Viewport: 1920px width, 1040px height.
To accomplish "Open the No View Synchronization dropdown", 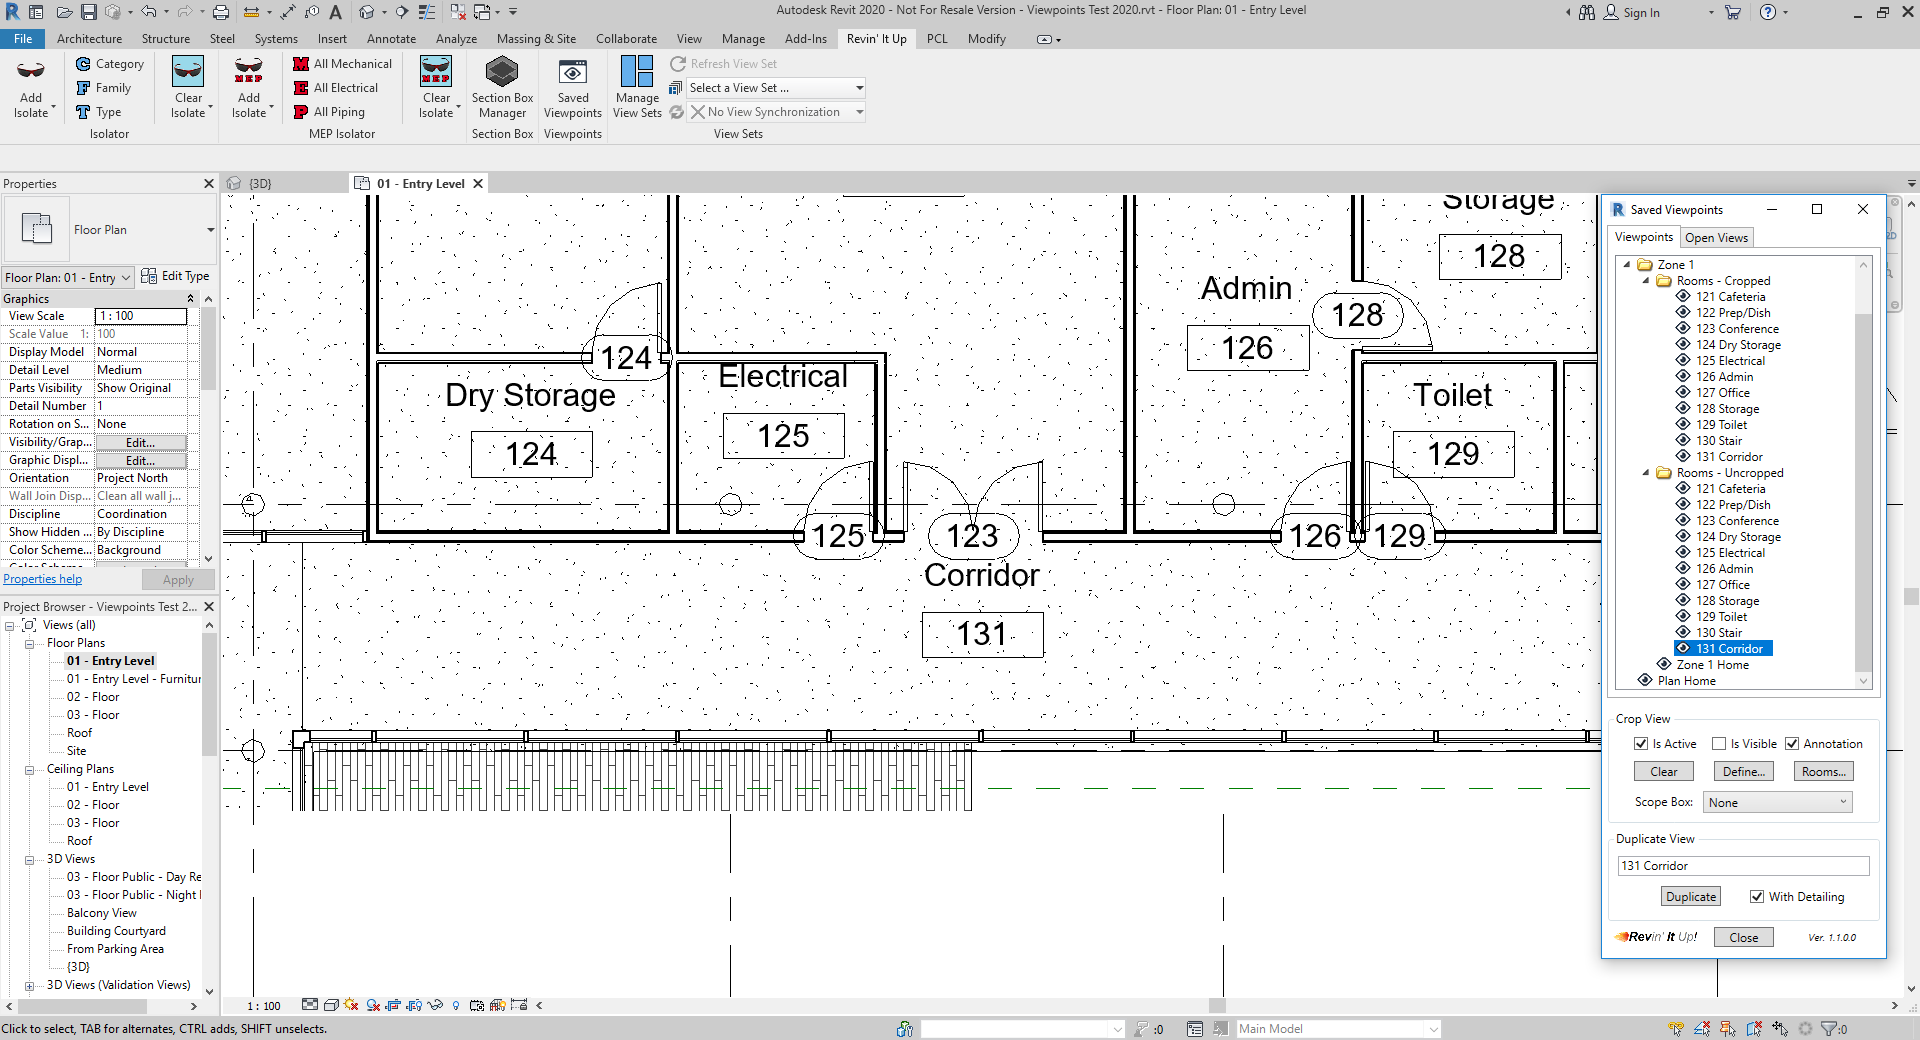I will click(777, 112).
